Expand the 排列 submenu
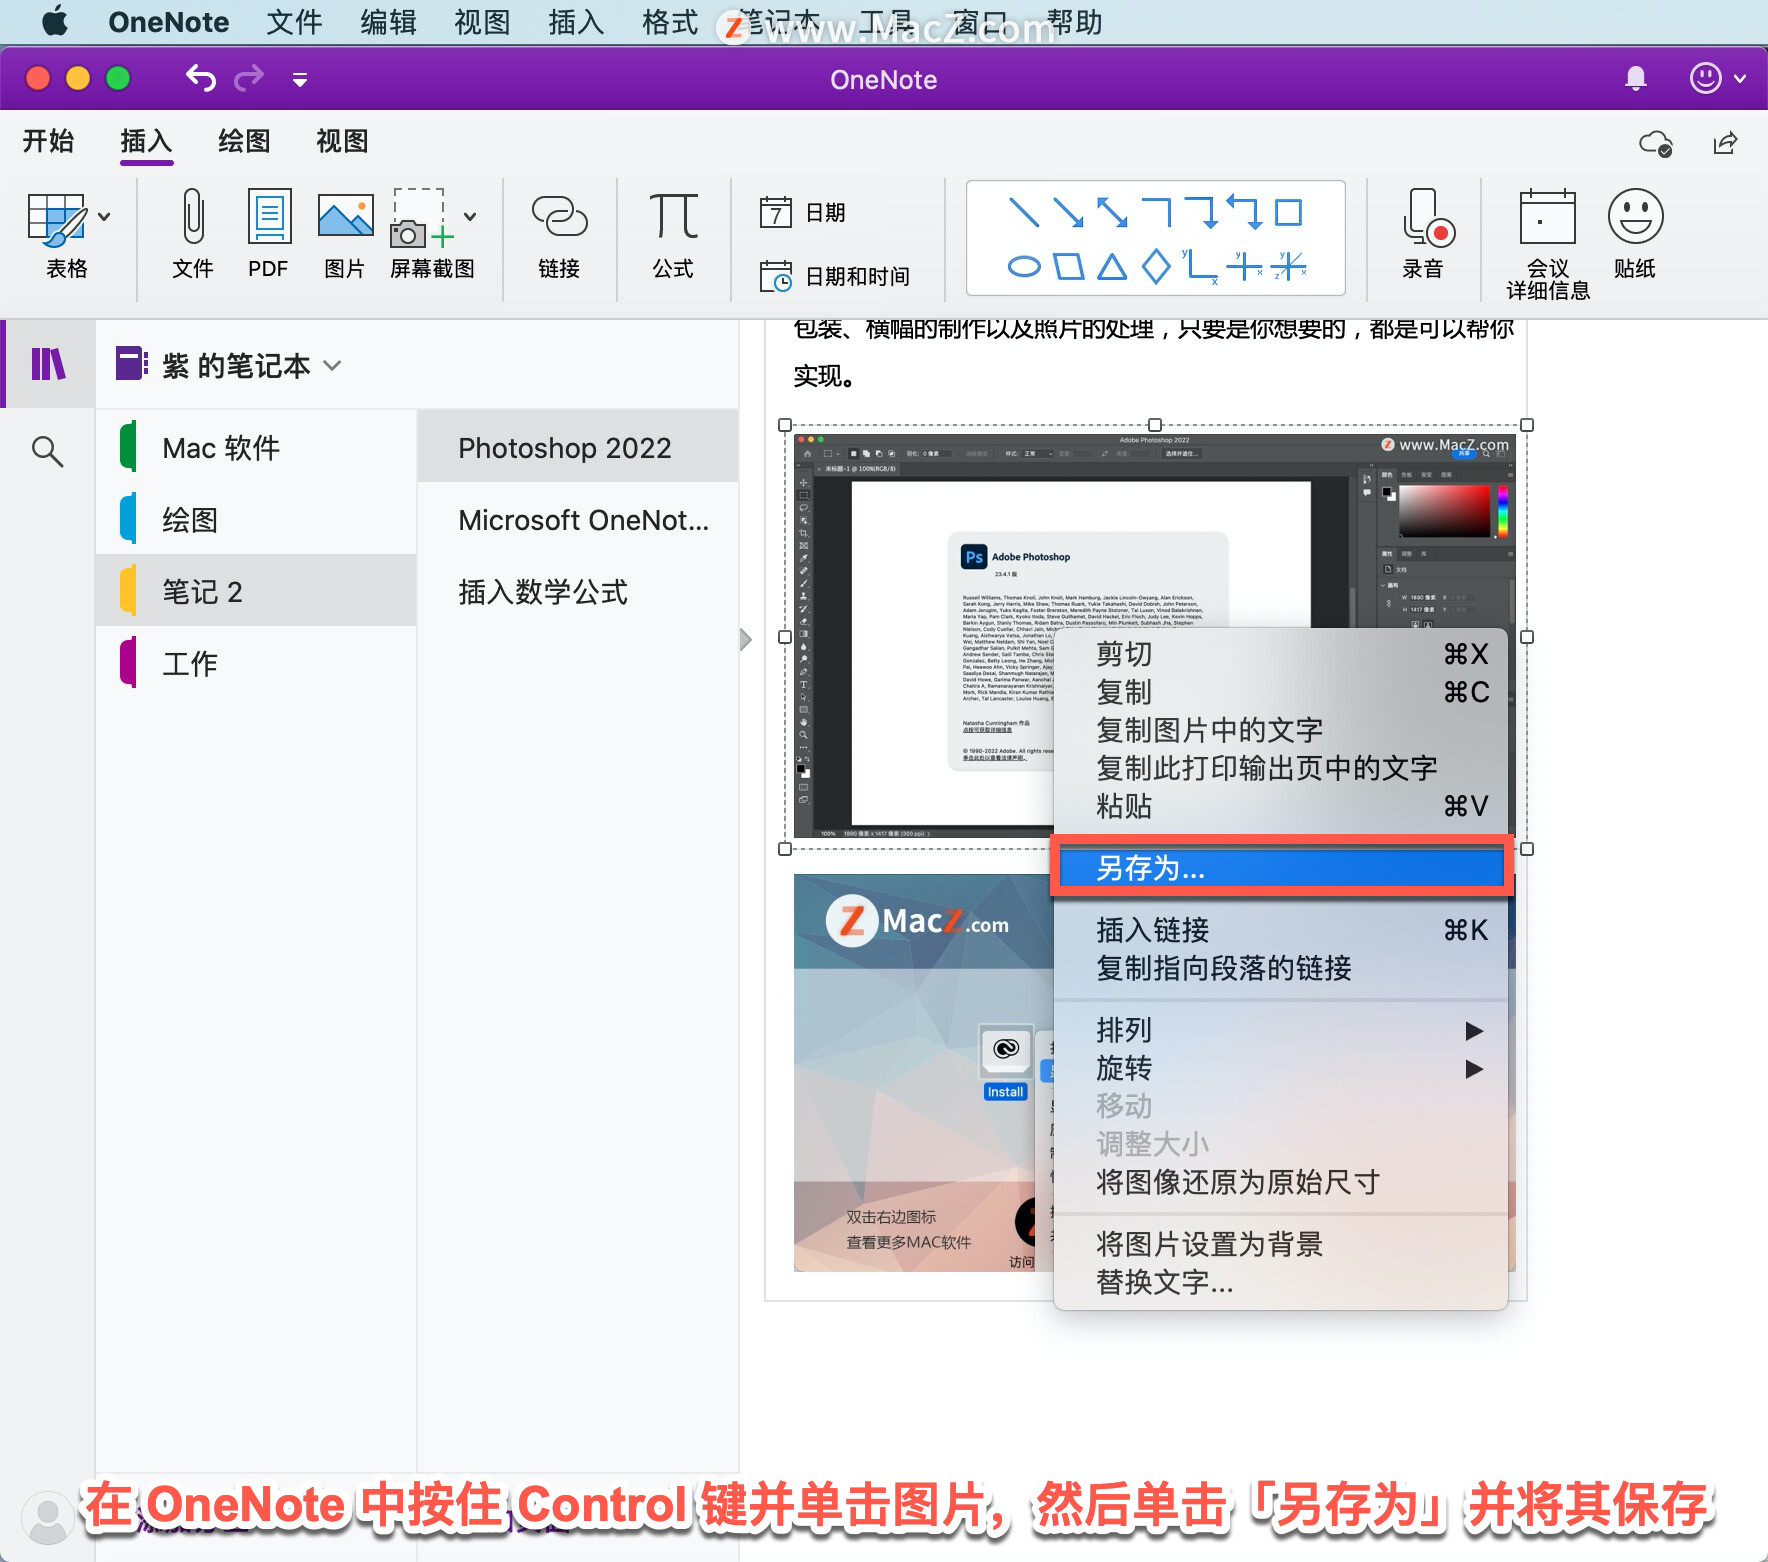The image size is (1768, 1562). 1281,1030
